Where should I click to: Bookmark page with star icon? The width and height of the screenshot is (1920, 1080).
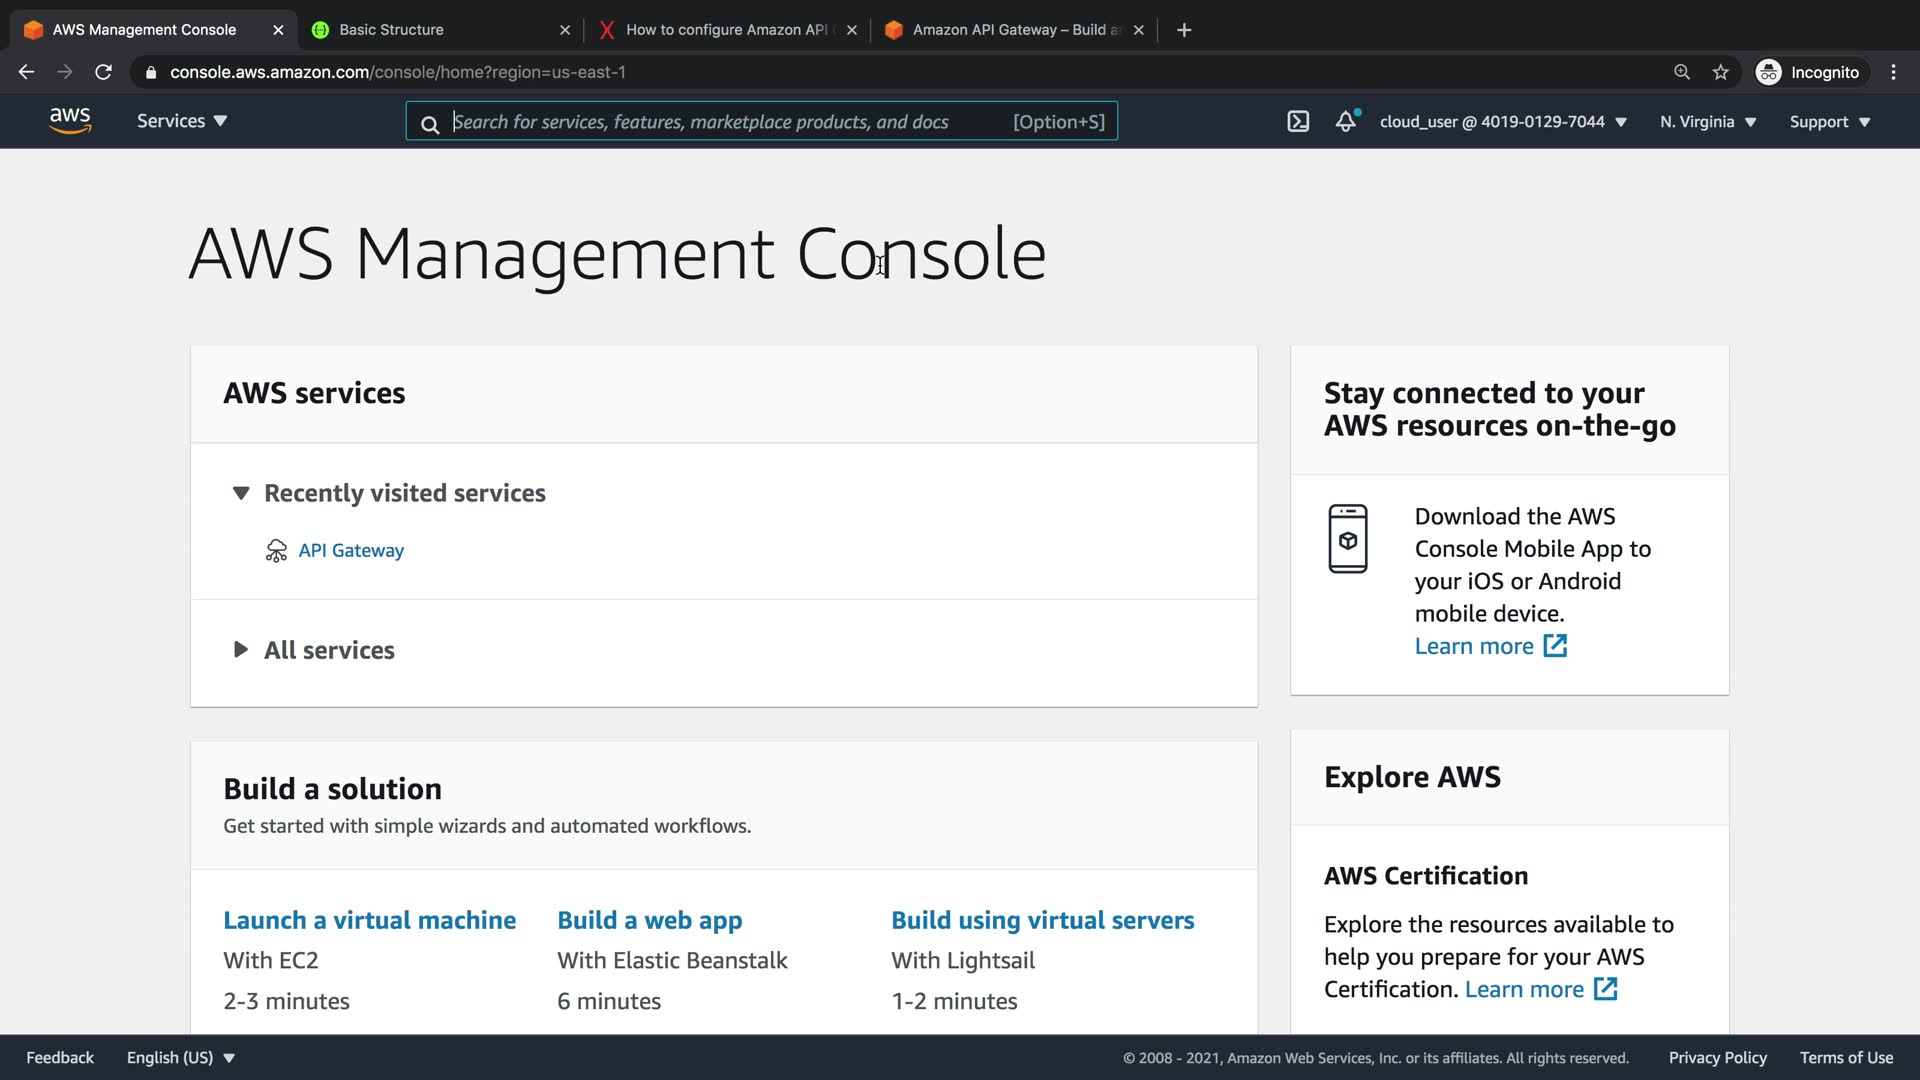pyautogui.click(x=1720, y=72)
